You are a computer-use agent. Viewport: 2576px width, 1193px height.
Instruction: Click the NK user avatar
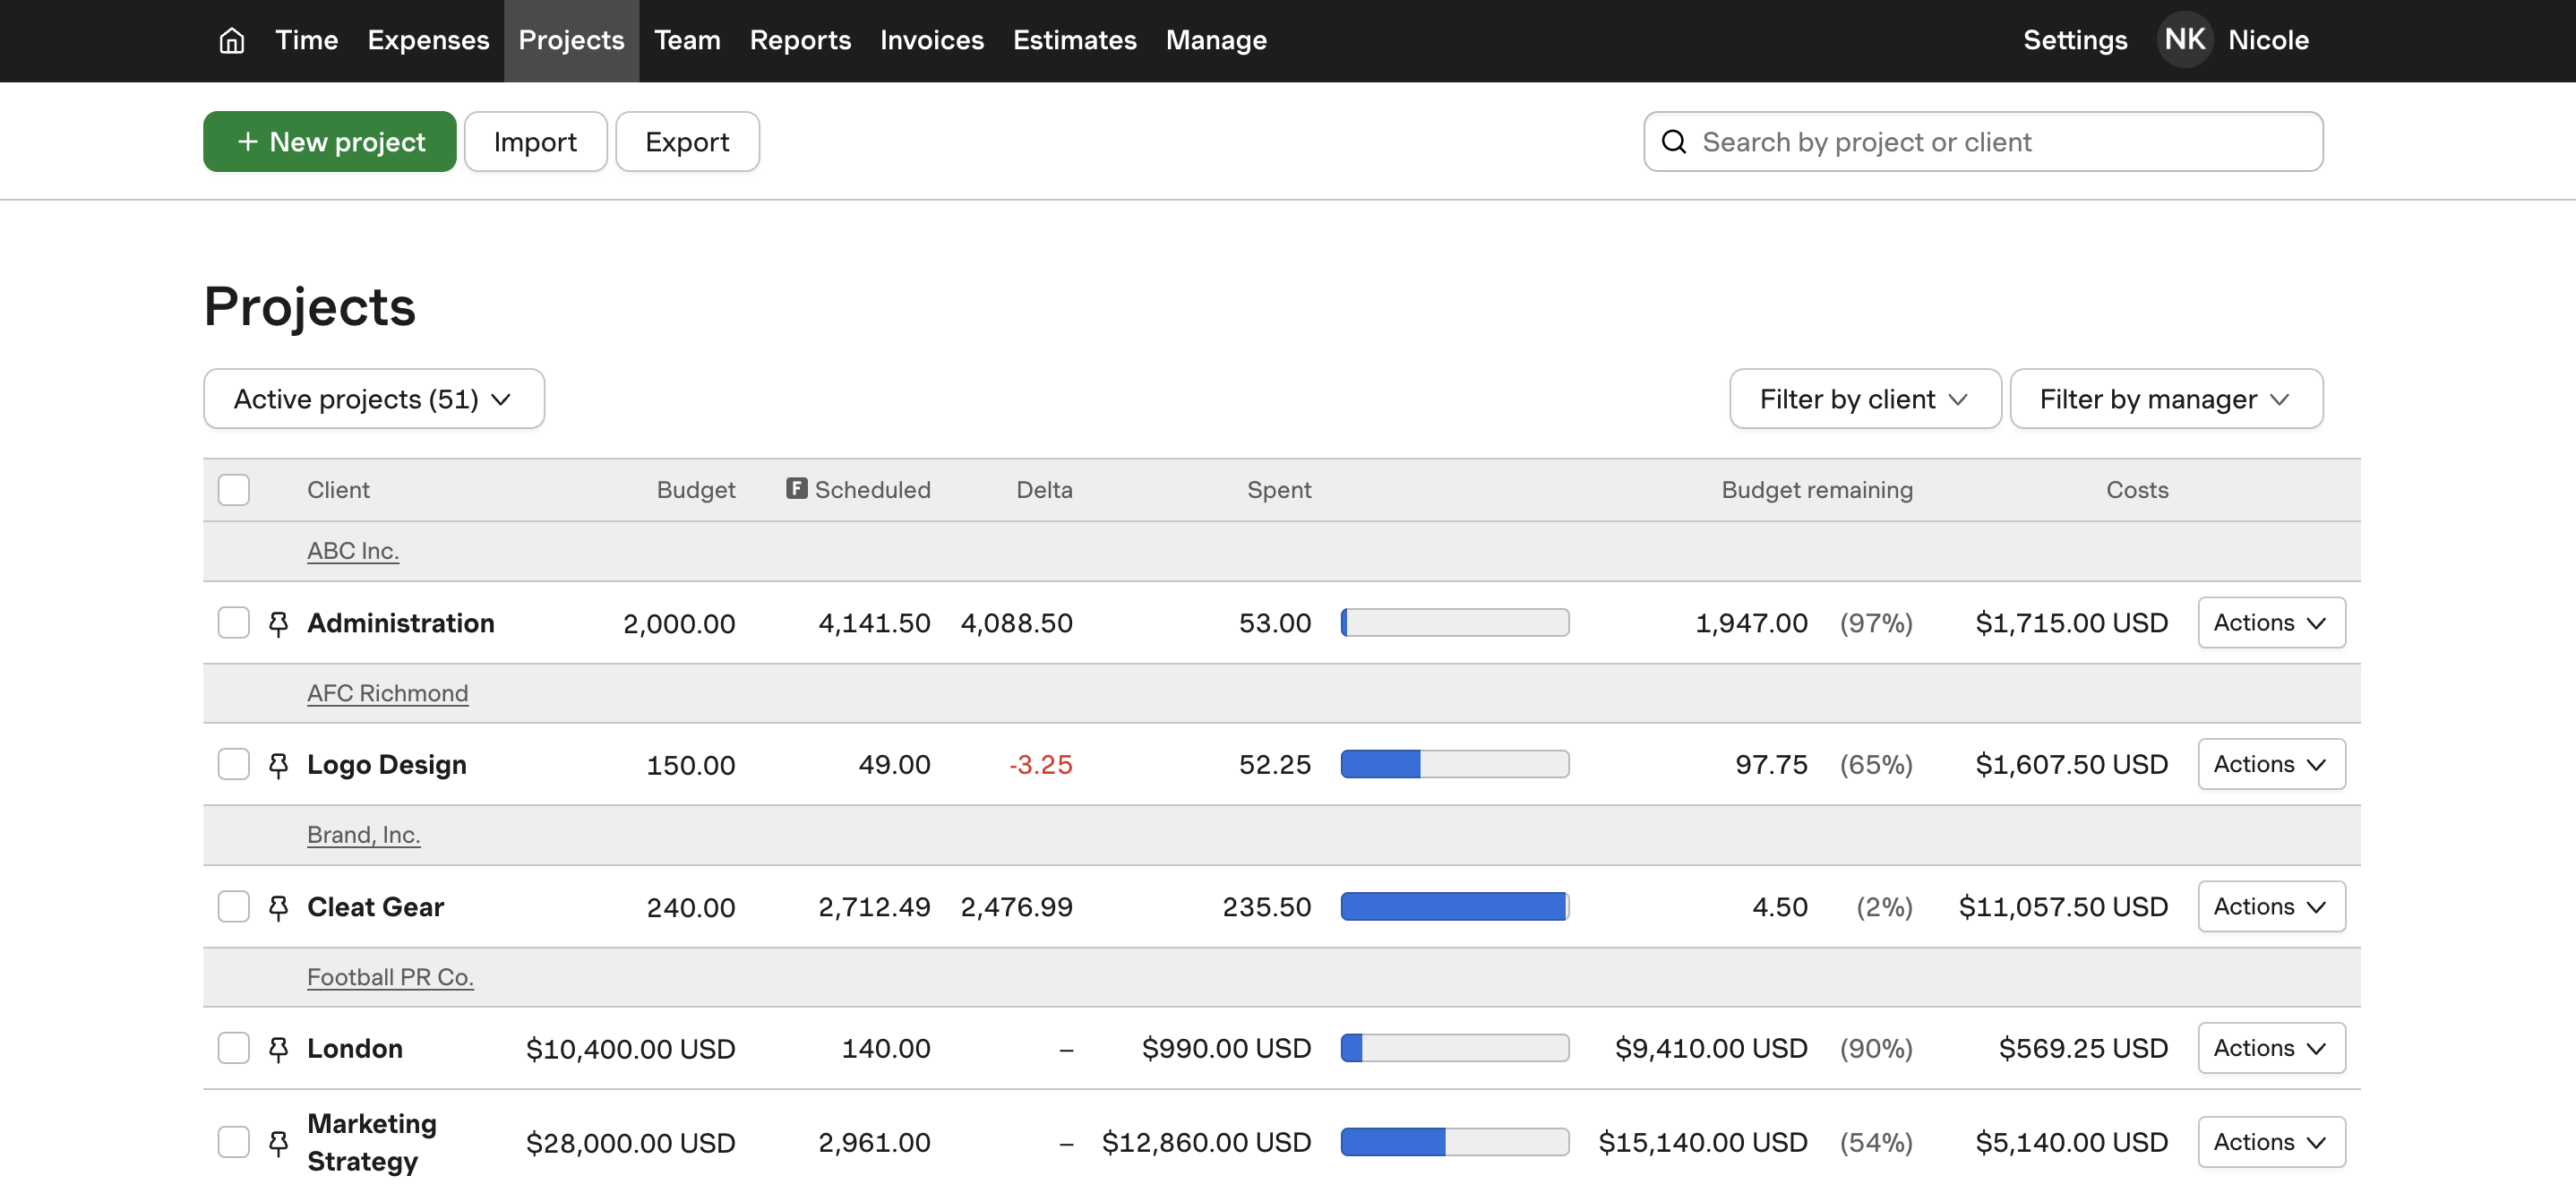(x=2184, y=40)
